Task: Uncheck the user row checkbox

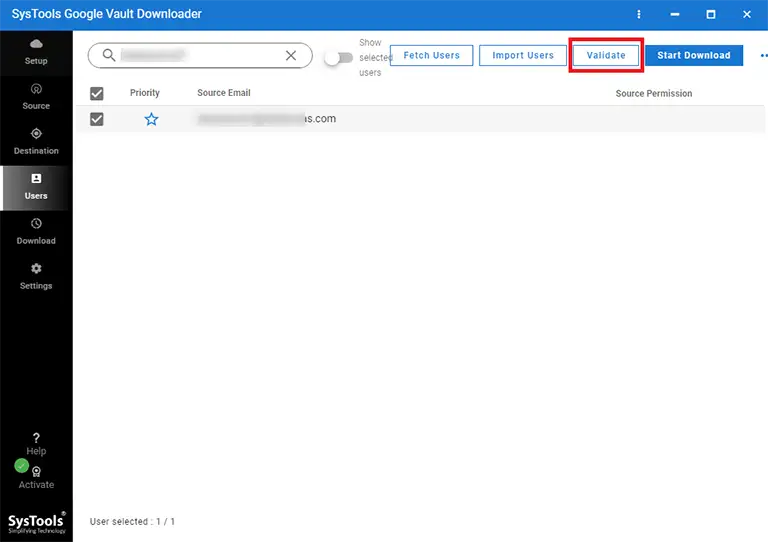Action: tap(96, 119)
